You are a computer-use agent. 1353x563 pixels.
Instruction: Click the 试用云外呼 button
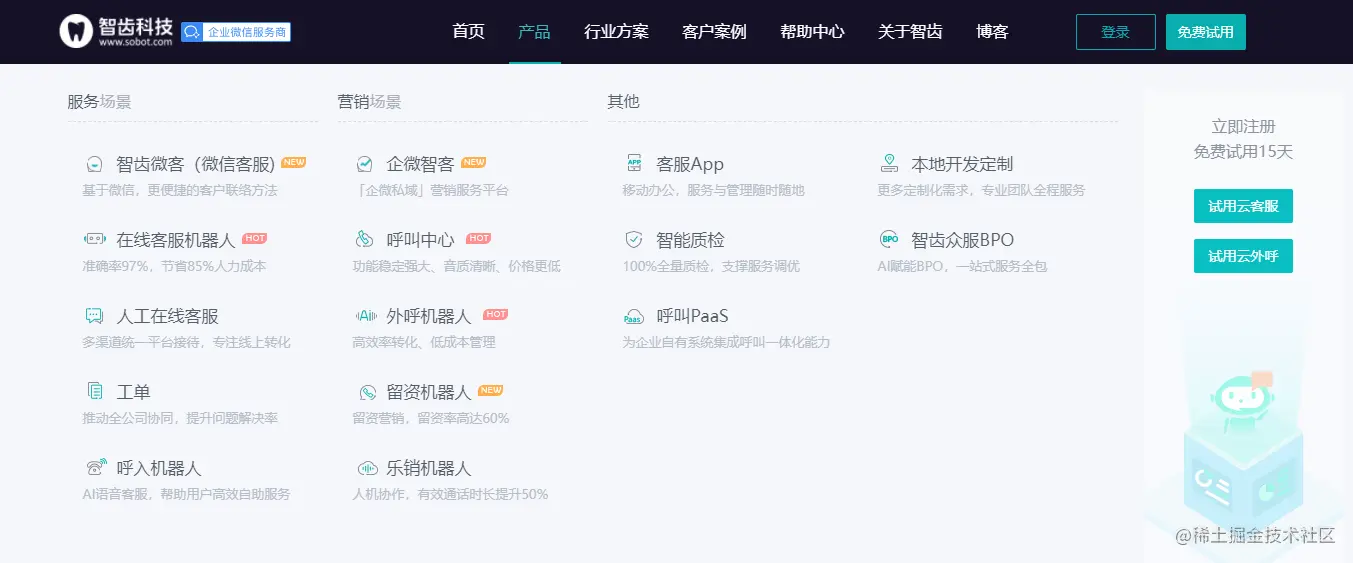pyautogui.click(x=1243, y=256)
